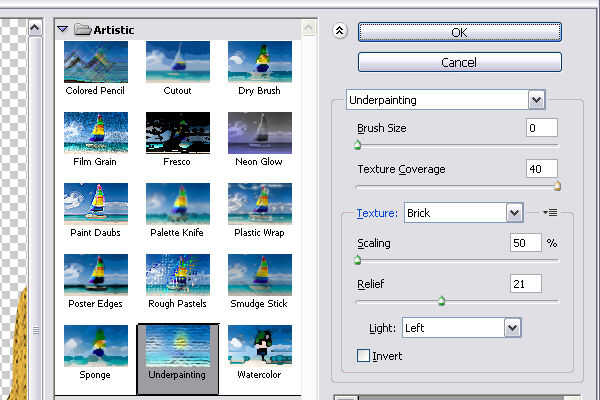Select the Paint Daubs filter thumbnail

click(x=96, y=204)
